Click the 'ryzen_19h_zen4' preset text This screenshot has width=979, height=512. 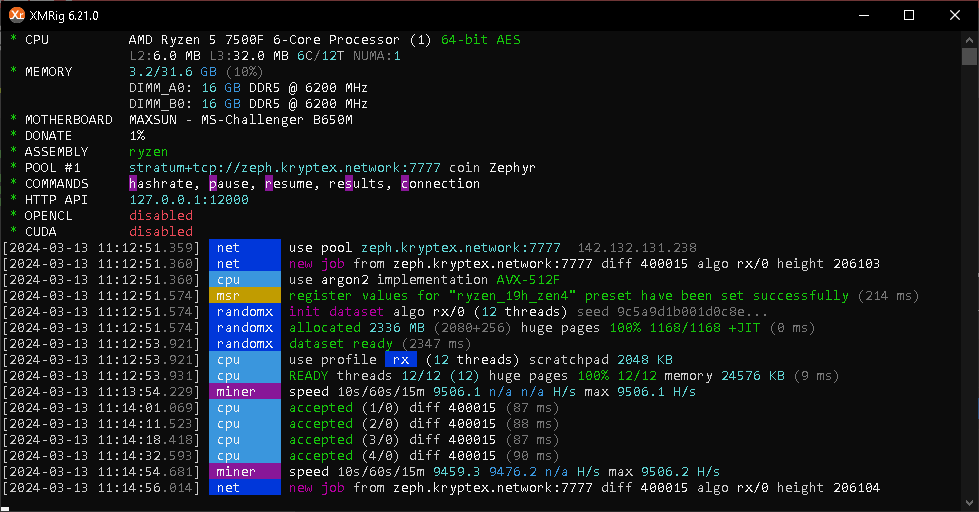pos(513,295)
